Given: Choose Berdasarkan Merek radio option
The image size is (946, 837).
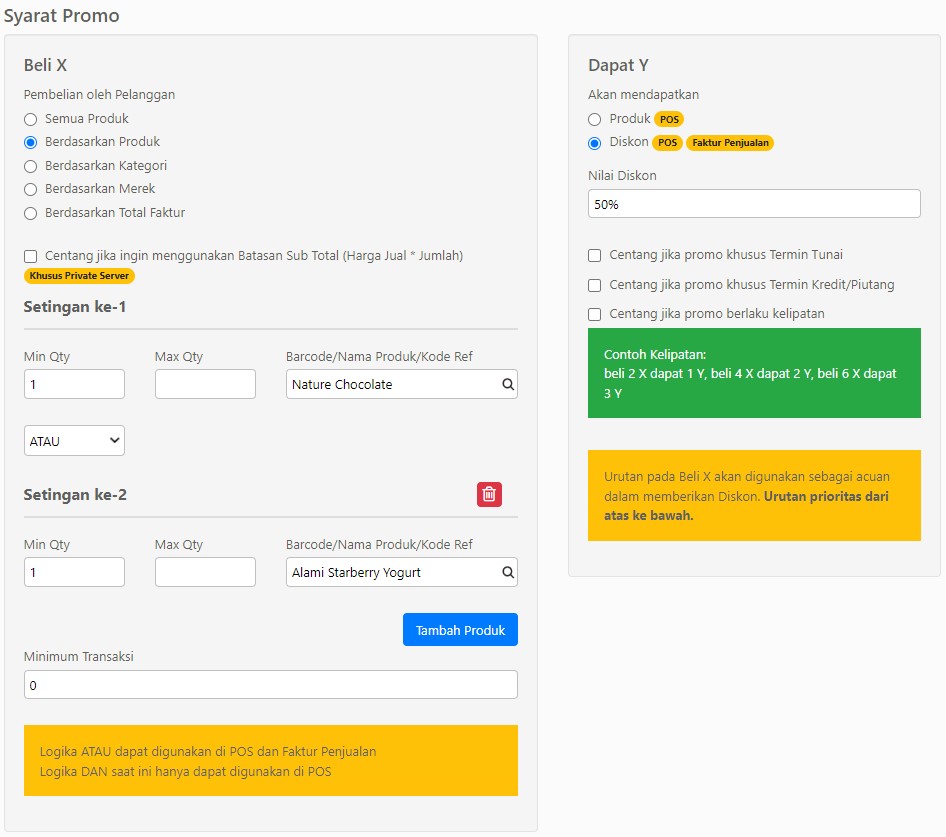Looking at the screenshot, I should (x=31, y=189).
